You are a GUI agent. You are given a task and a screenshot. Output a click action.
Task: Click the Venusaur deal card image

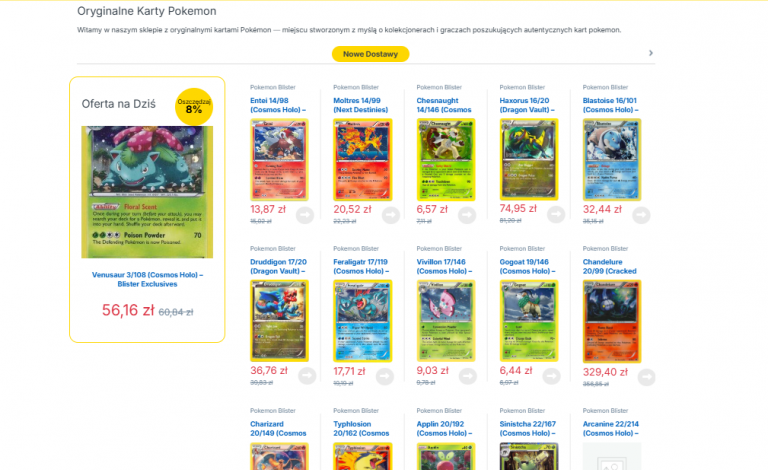click(147, 192)
